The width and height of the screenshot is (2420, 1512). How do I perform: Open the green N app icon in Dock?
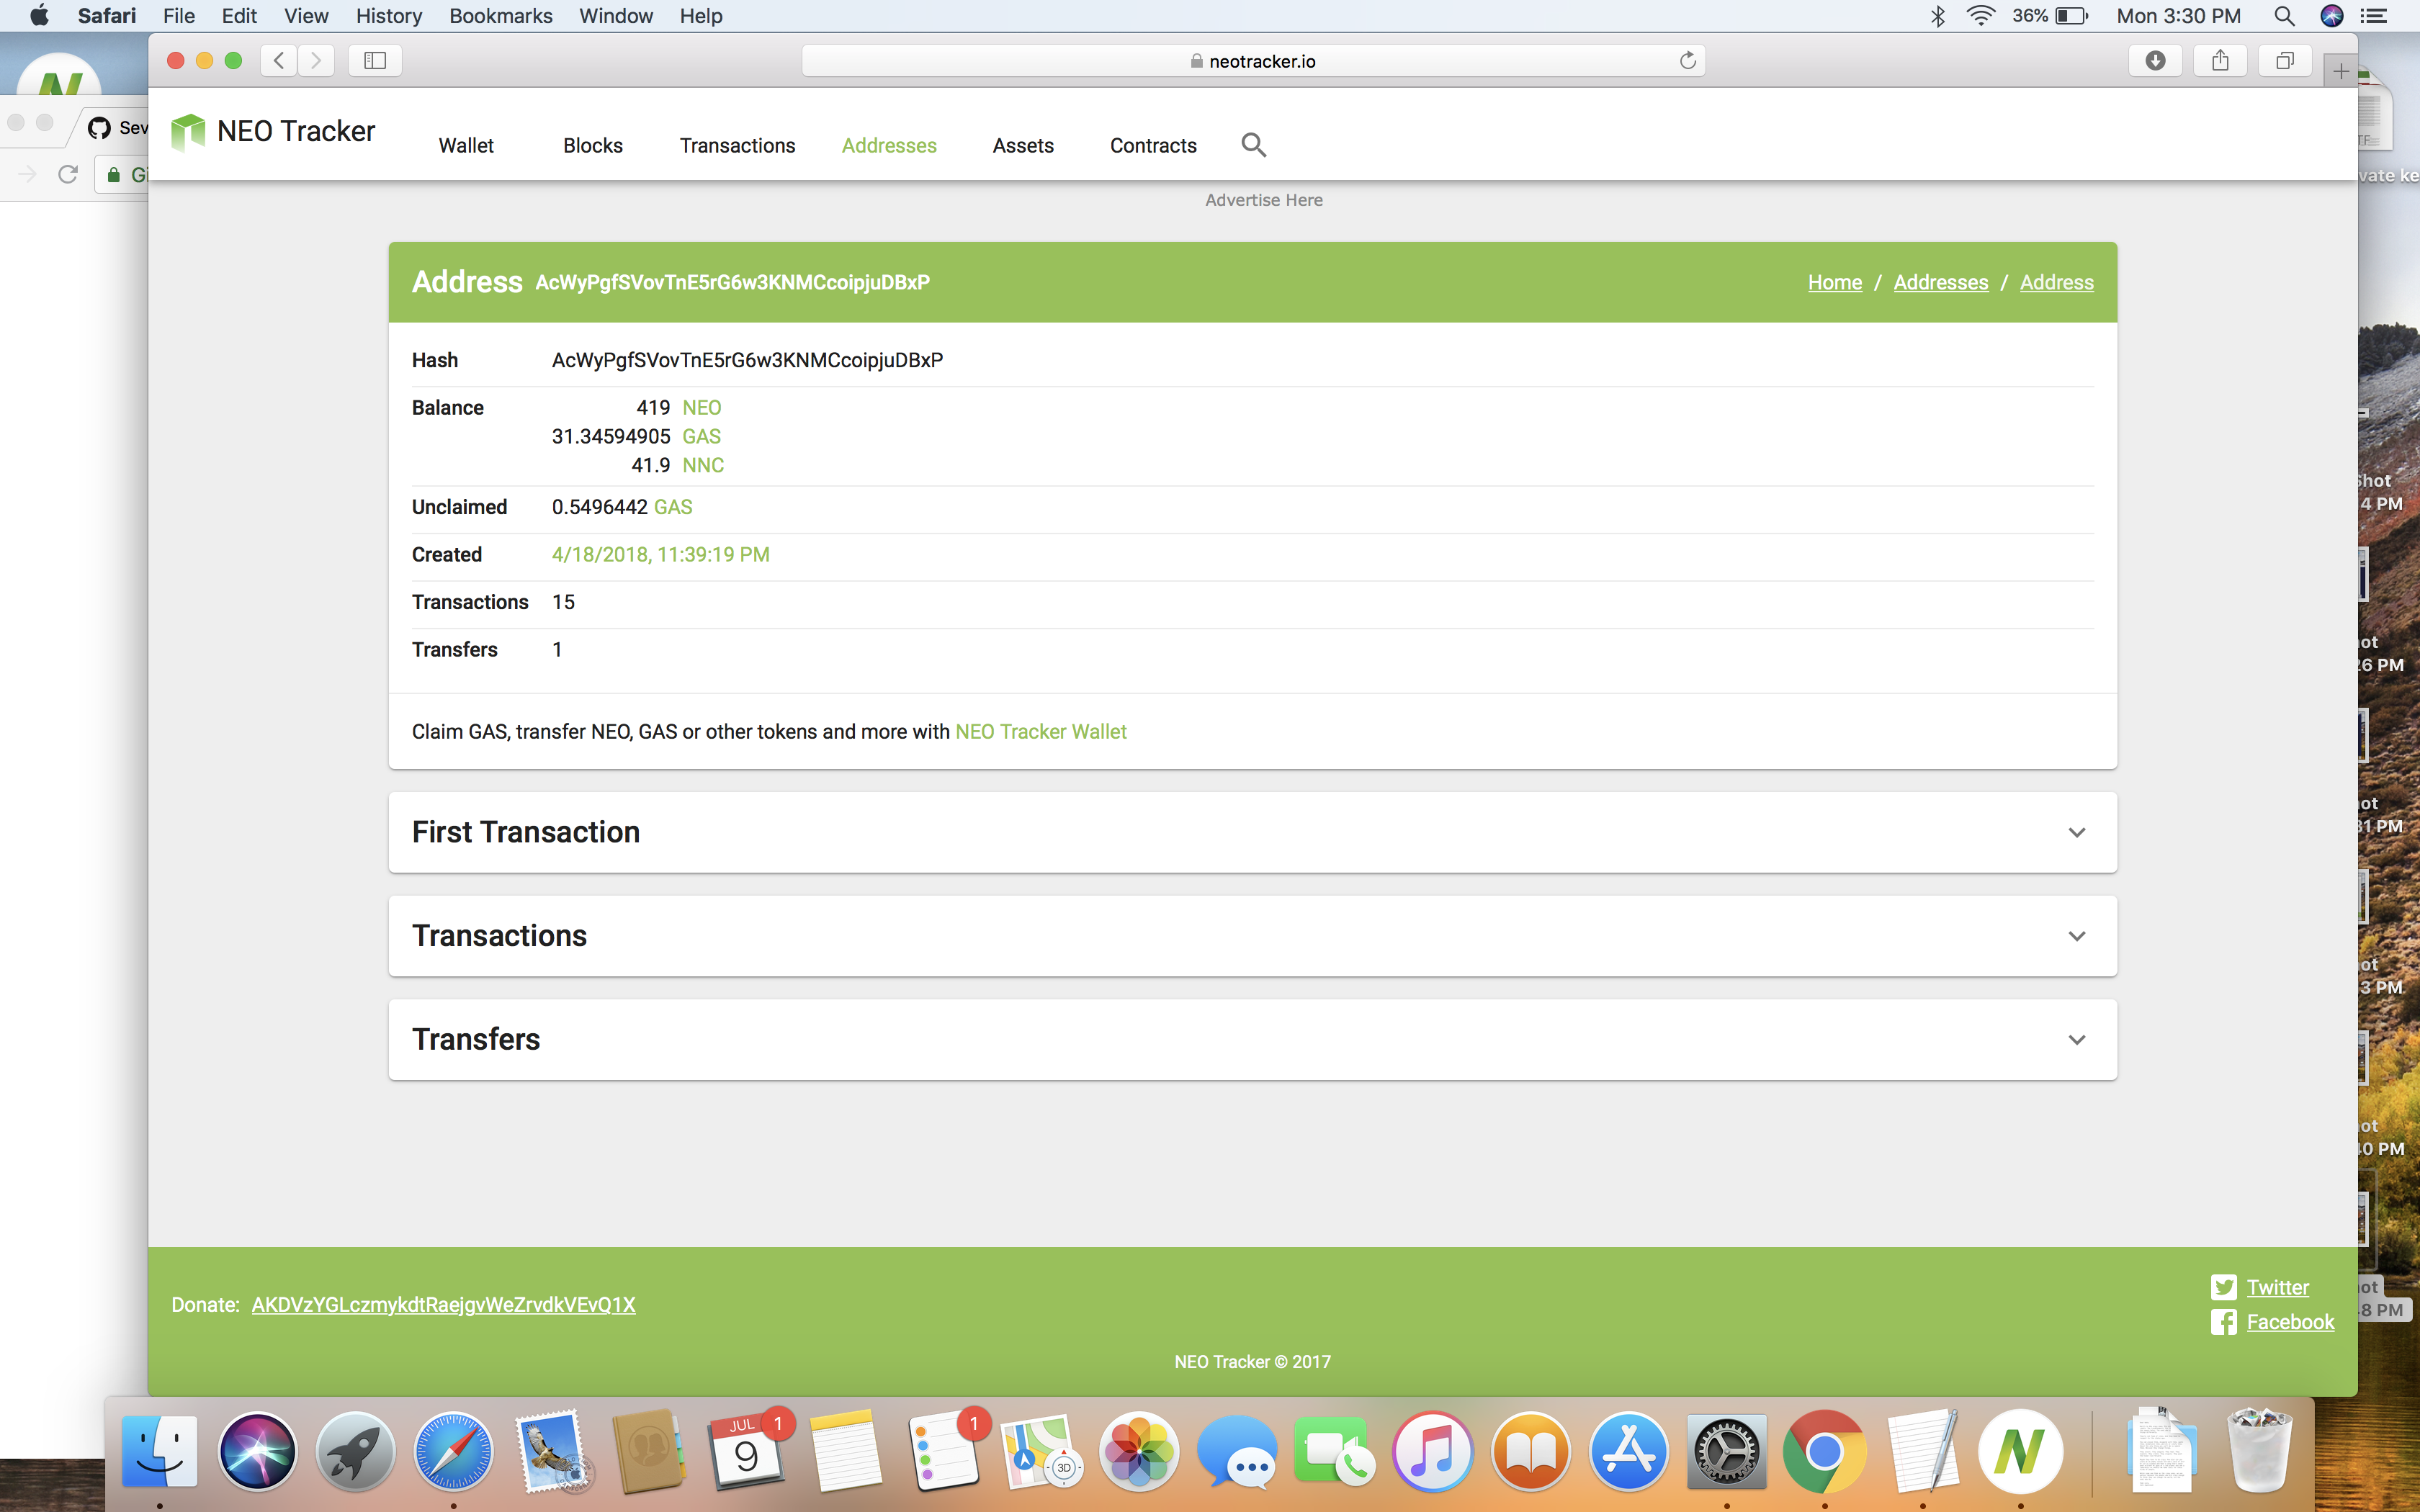(x=2021, y=1450)
